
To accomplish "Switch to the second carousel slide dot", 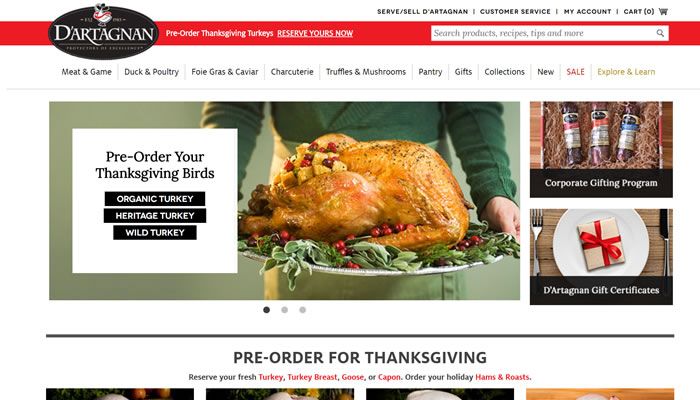I will pyautogui.click(x=284, y=310).
